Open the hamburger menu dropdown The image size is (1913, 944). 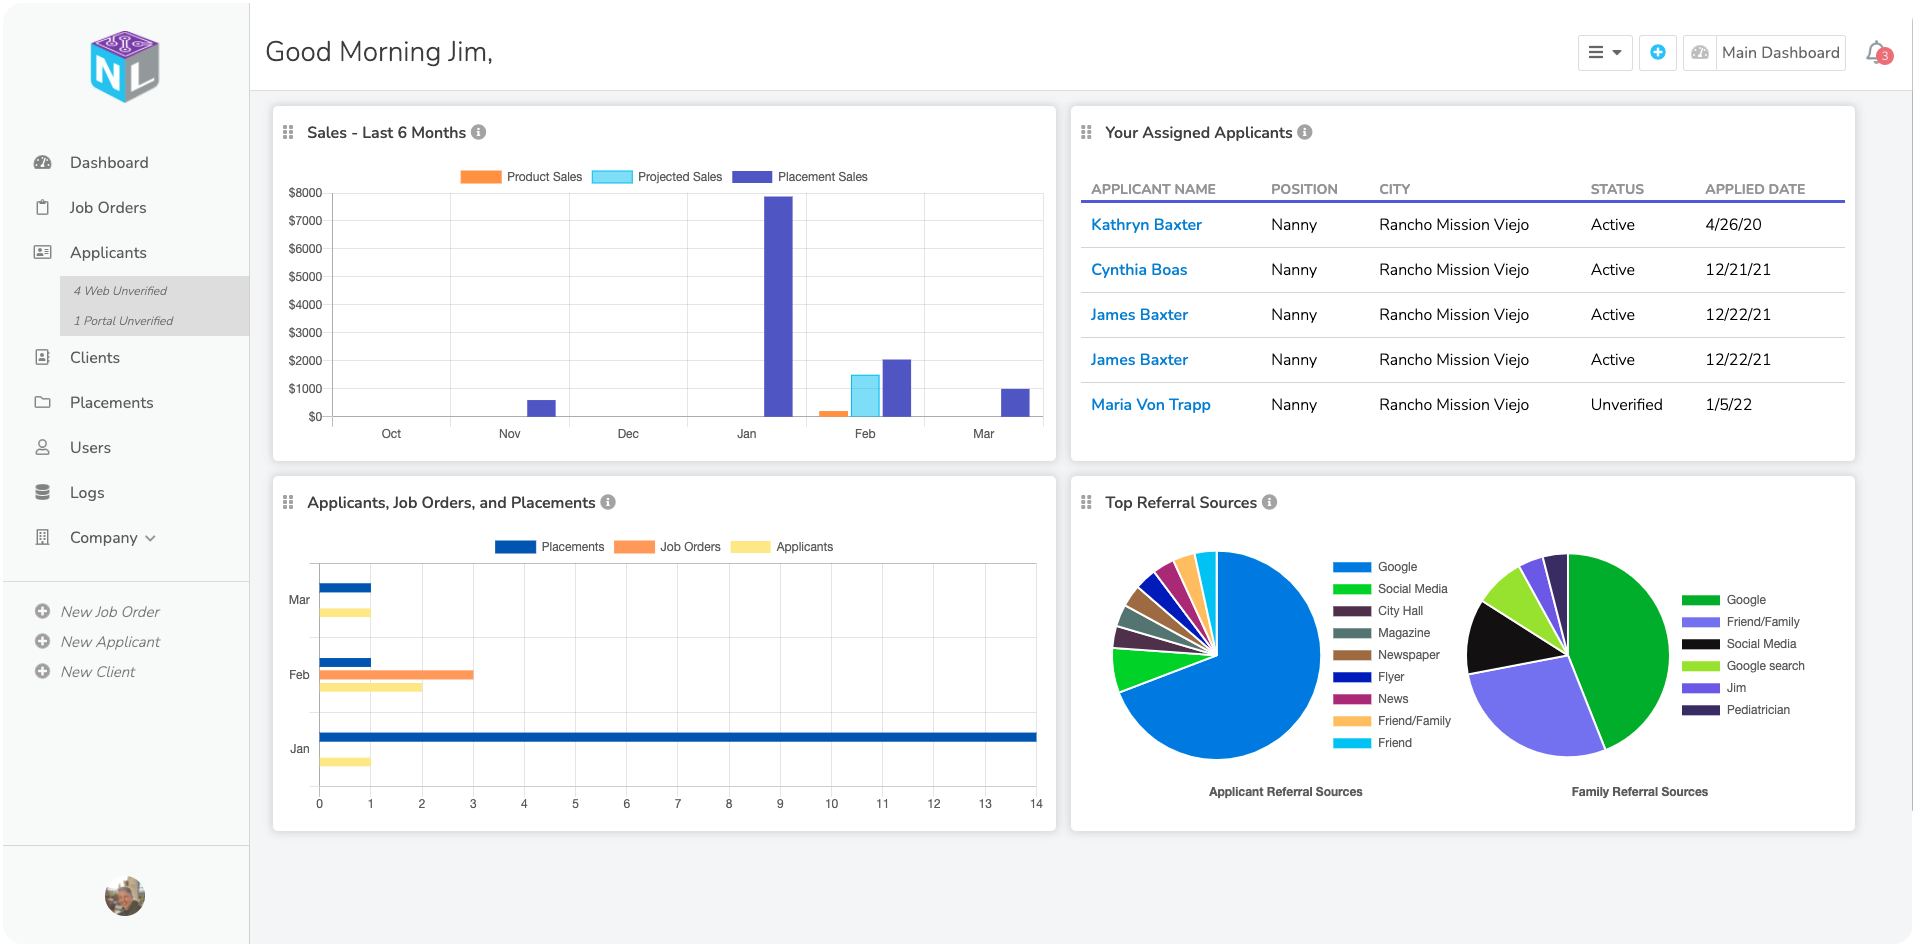click(1605, 53)
